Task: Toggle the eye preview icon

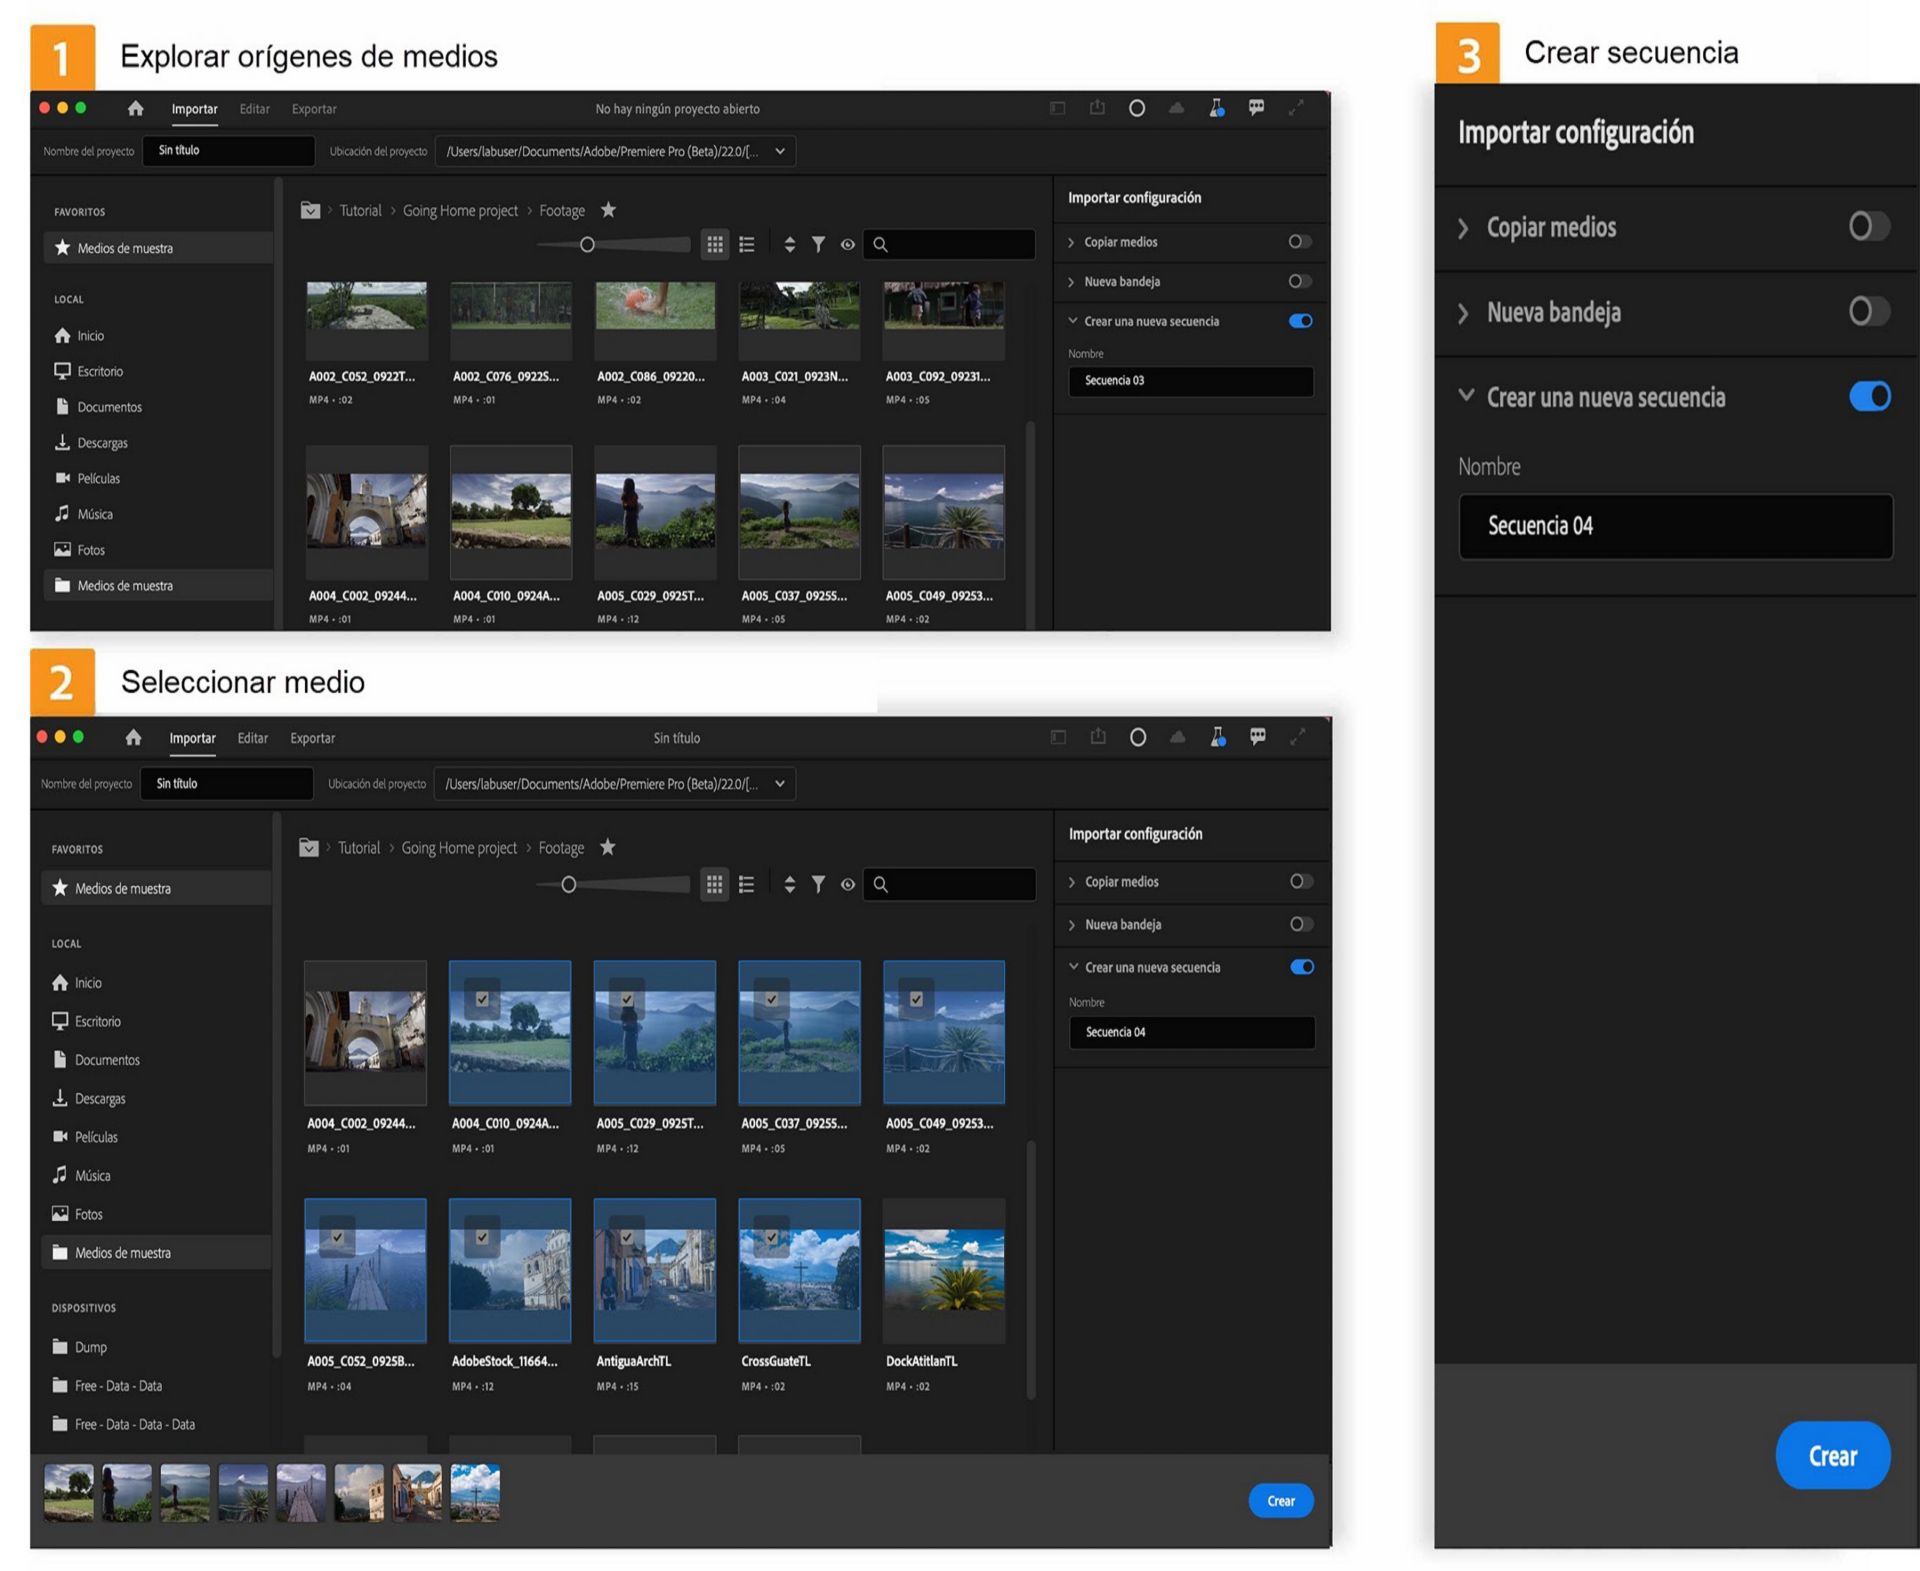Action: pos(847,243)
